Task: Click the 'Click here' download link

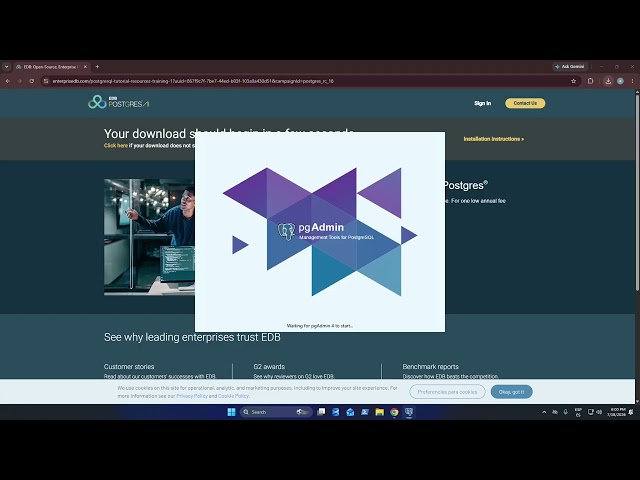Action: (x=116, y=146)
